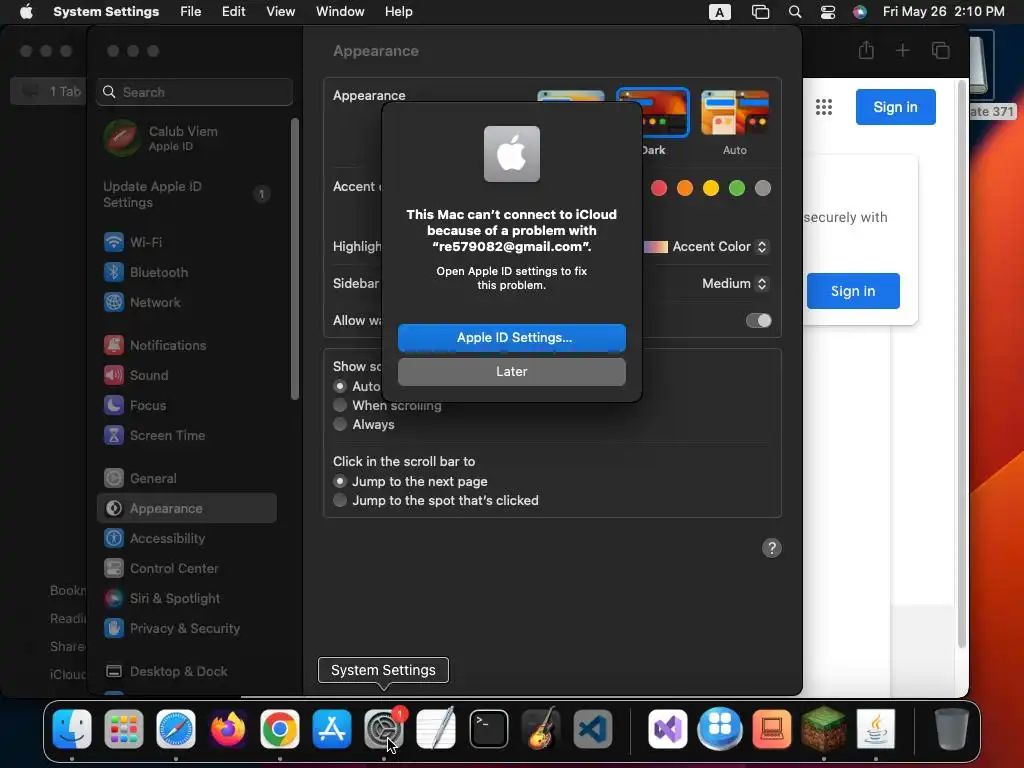
Task: Click System Settings gear in dock
Action: (384, 729)
